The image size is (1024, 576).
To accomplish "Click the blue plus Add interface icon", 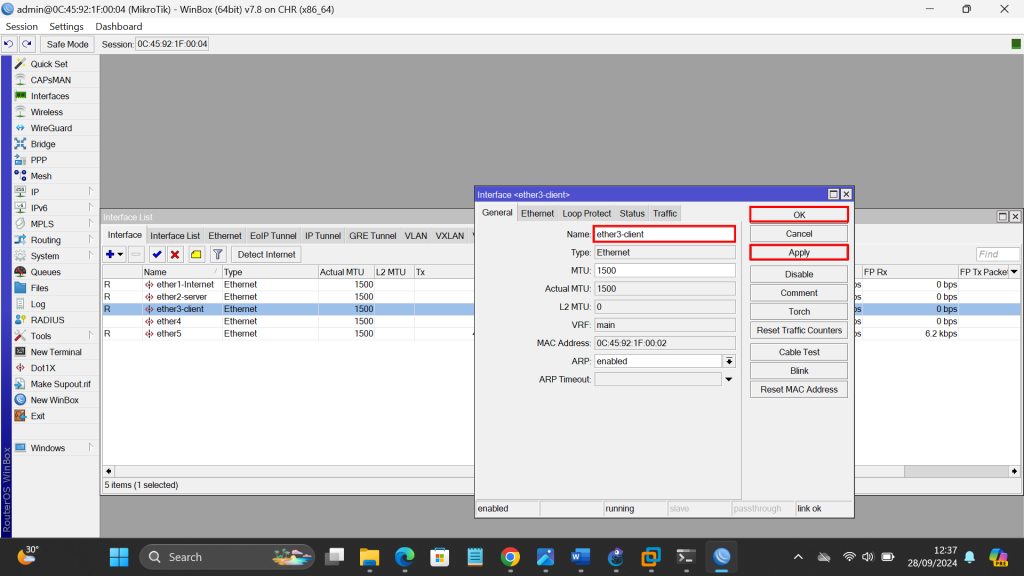I will tap(111, 255).
